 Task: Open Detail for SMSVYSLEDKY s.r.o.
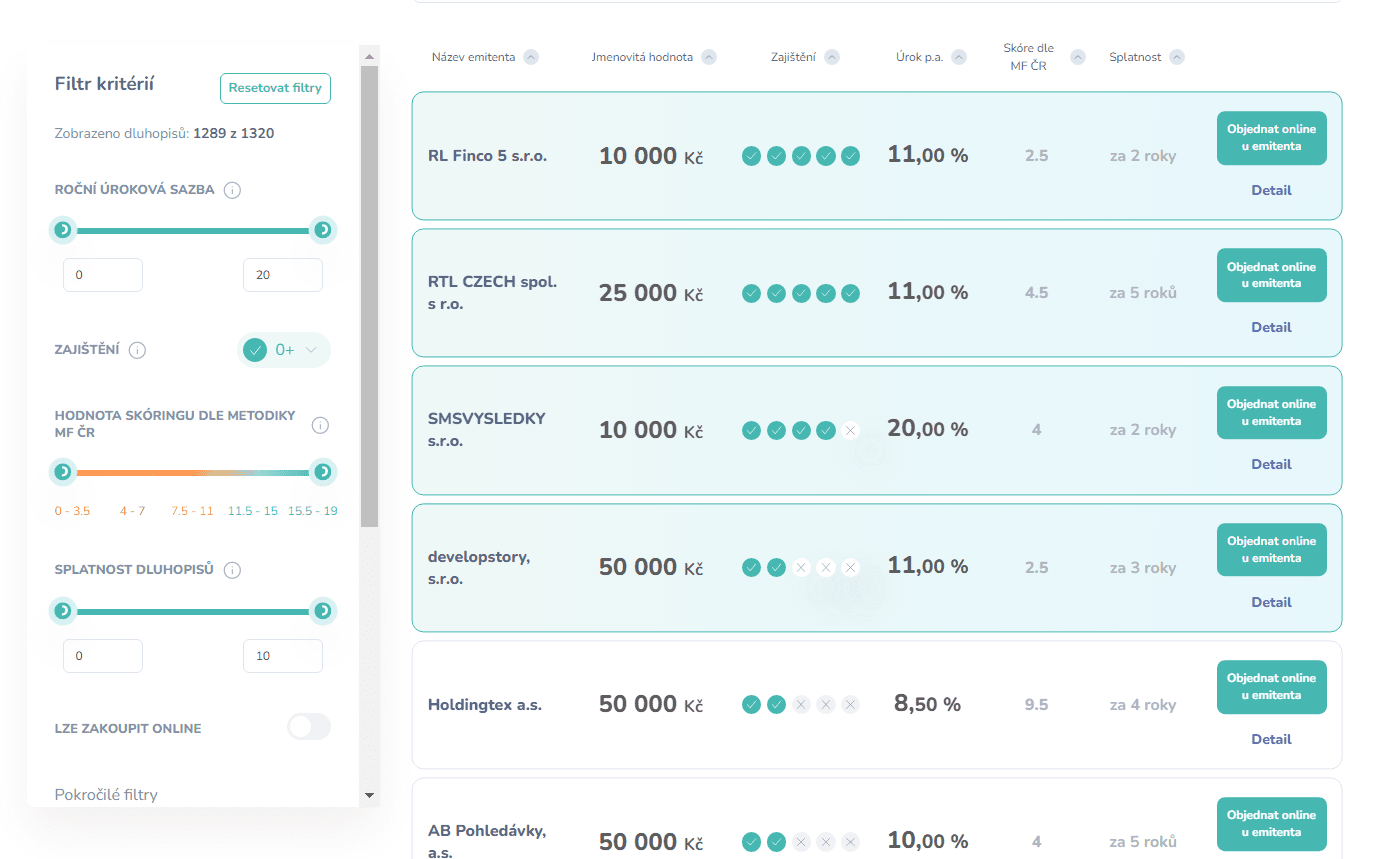(1271, 464)
